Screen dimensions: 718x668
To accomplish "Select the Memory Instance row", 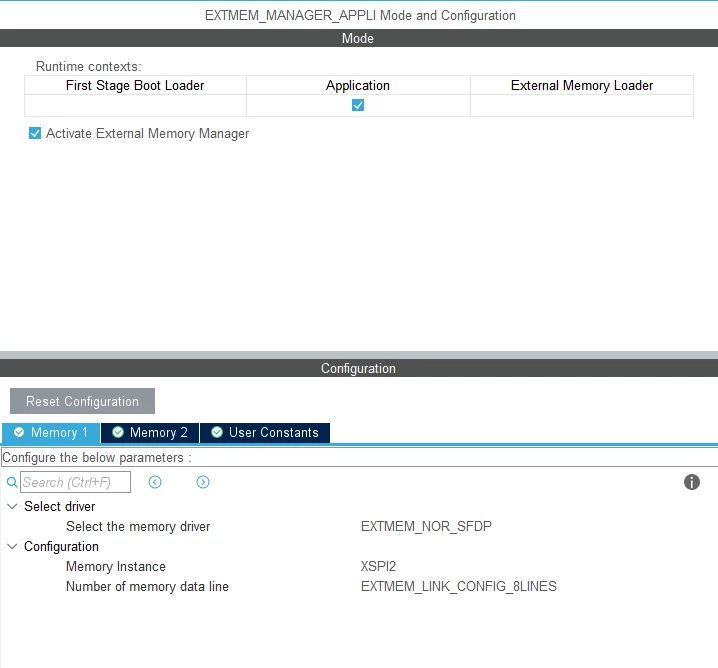I will point(359,566).
